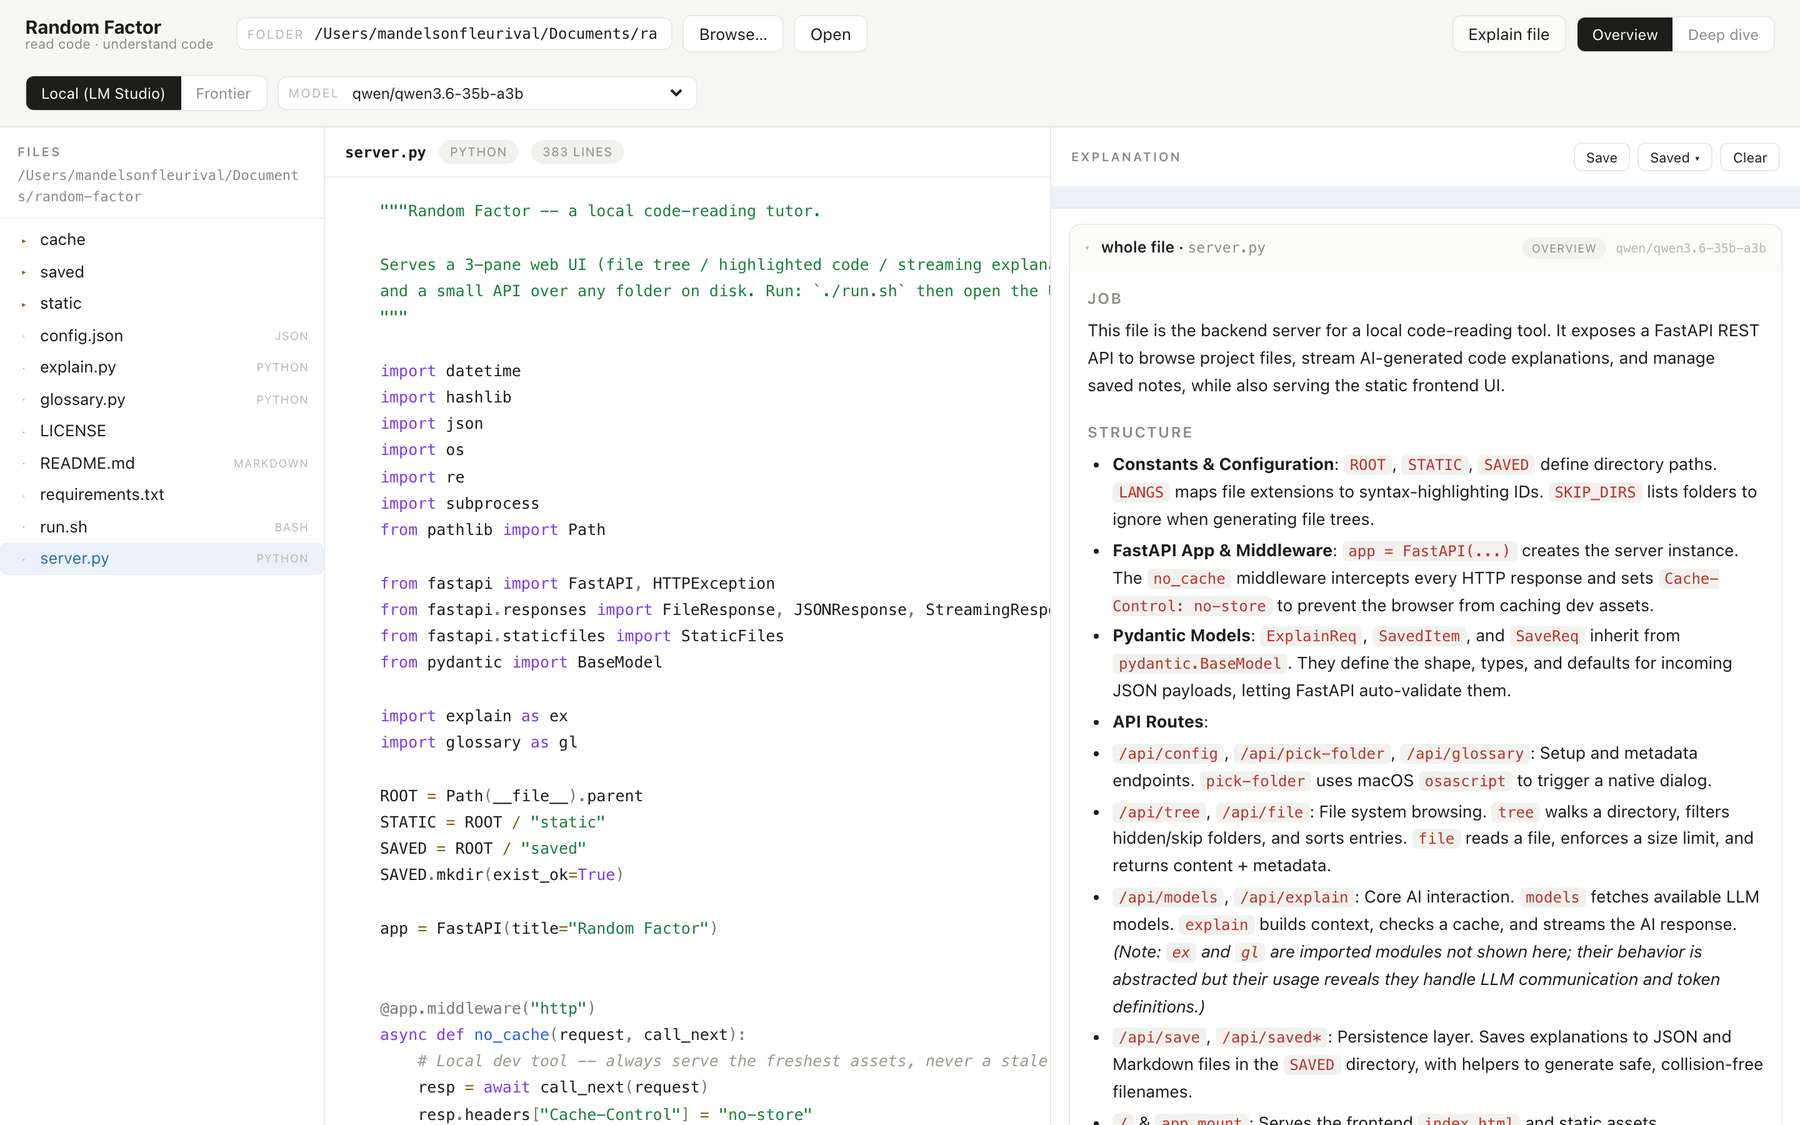Open the LICENSE file

[x=162, y=431]
